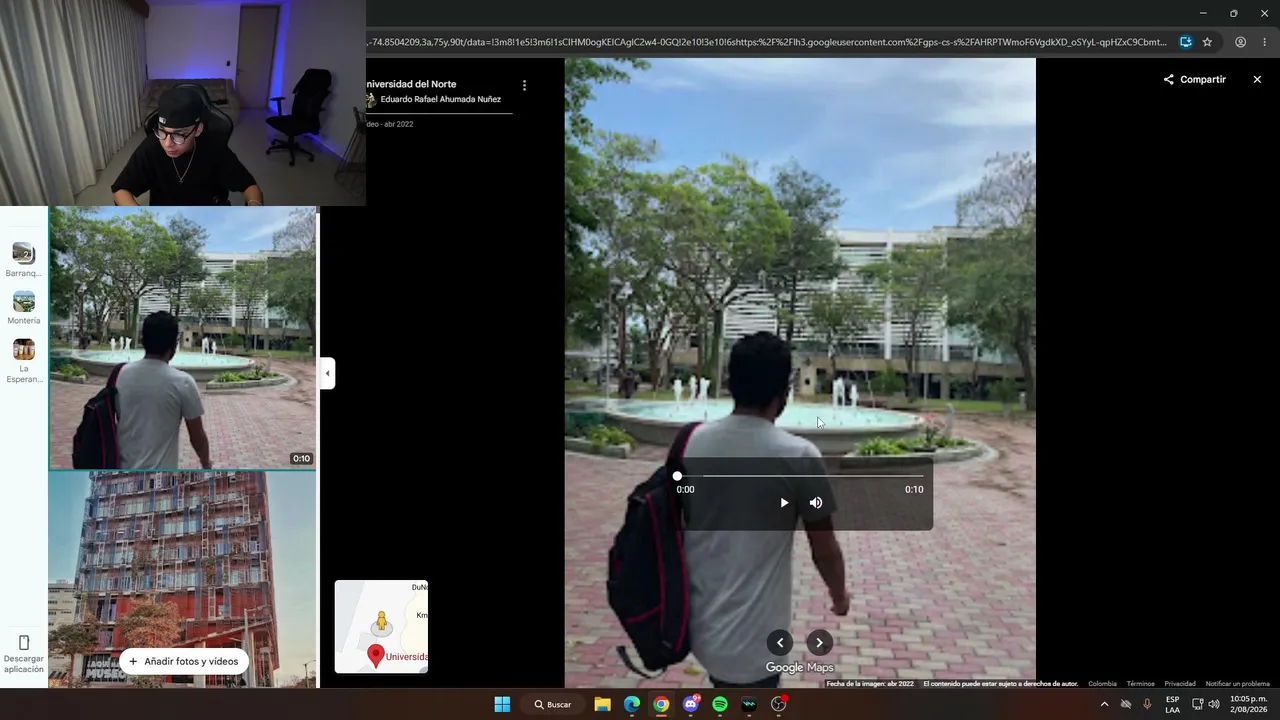Click Añadir fotos y videos button
The height and width of the screenshot is (720, 1280).
184,661
